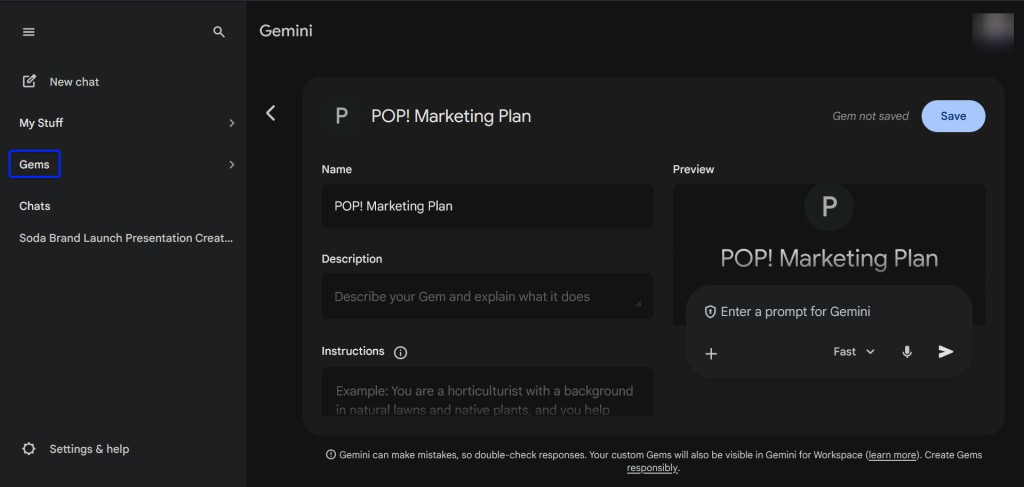
Task: Click the New chat compose icon
Action: (x=30, y=81)
